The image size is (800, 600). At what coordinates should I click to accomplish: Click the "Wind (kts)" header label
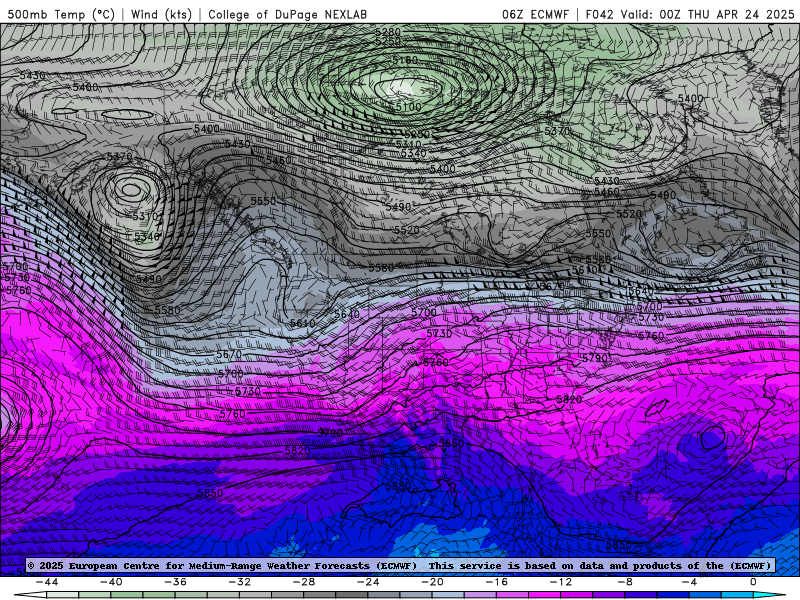[161, 14]
